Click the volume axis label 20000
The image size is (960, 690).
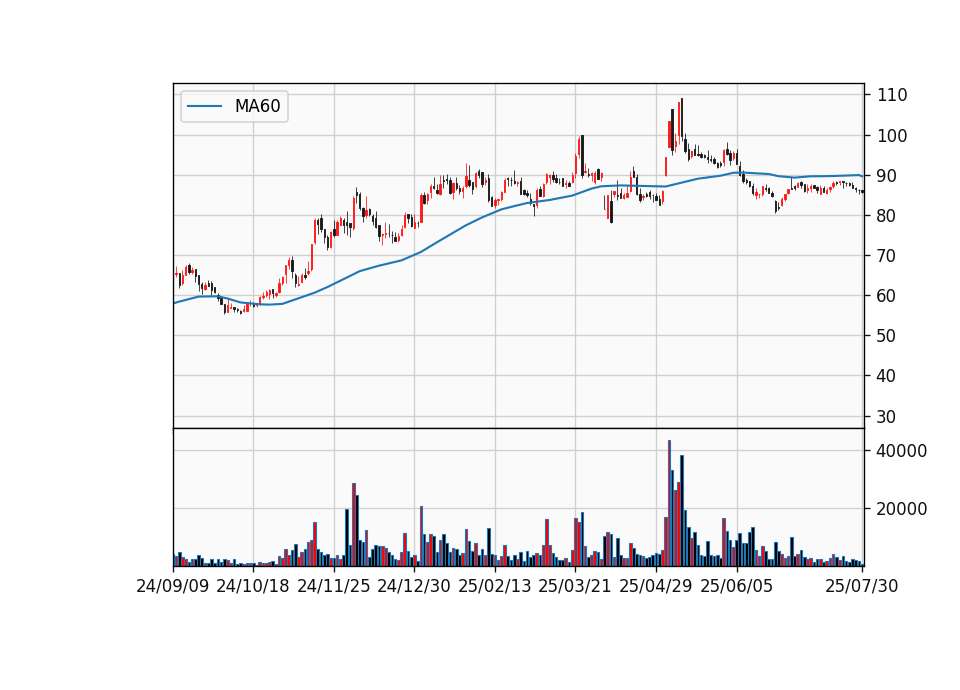[902, 509]
